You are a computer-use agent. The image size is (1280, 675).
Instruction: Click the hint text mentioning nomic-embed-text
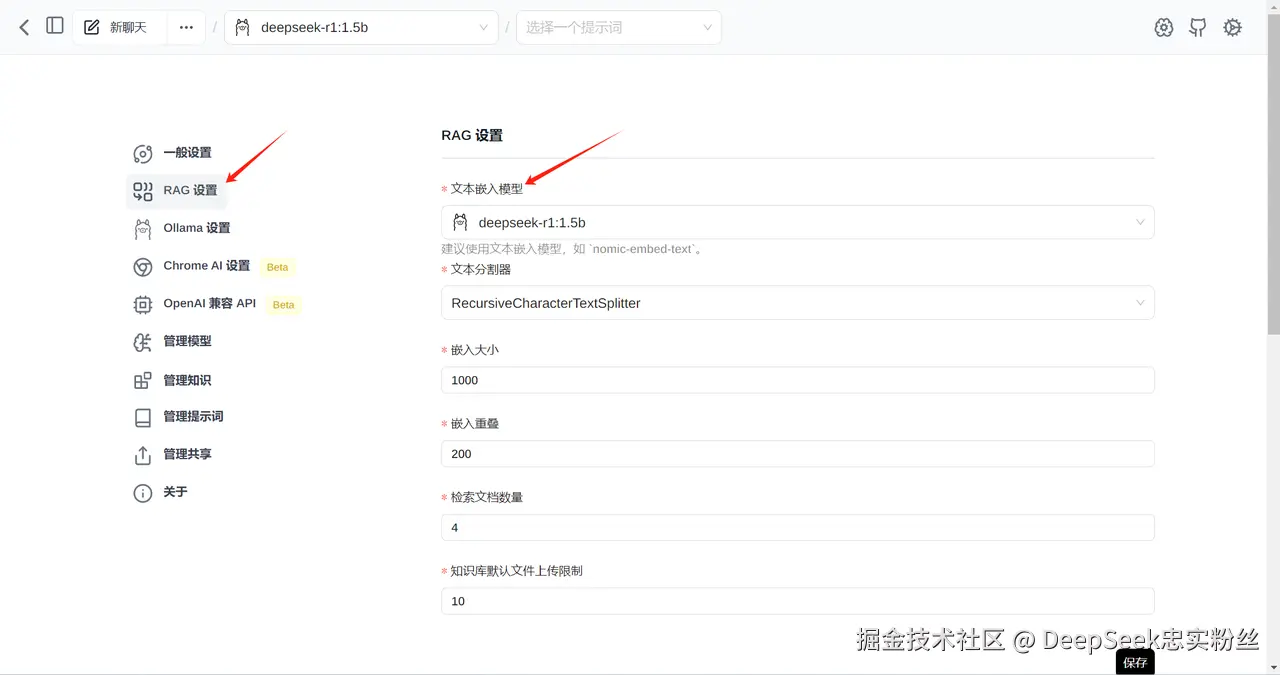click(573, 249)
